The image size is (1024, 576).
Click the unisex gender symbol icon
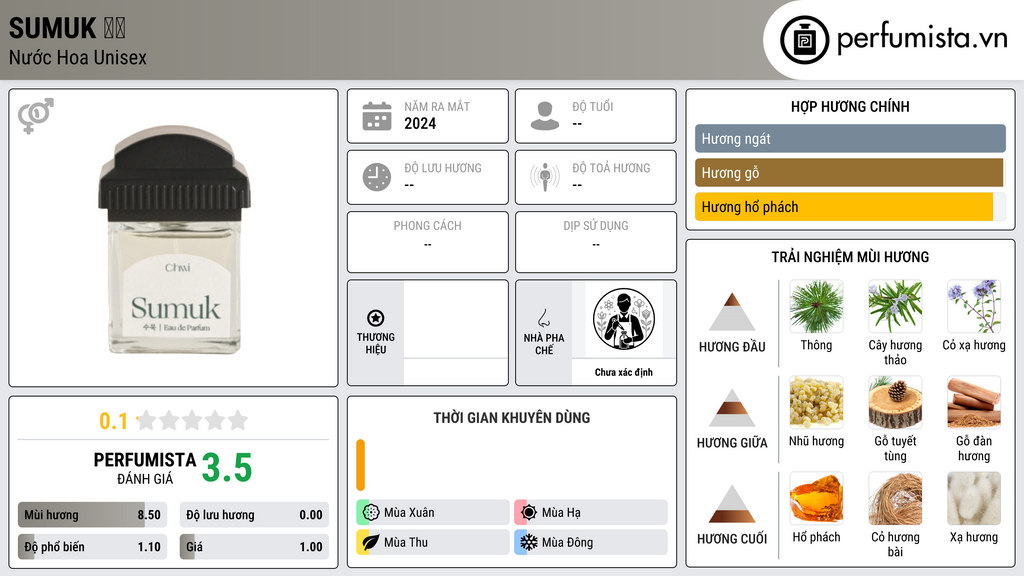pos(35,116)
